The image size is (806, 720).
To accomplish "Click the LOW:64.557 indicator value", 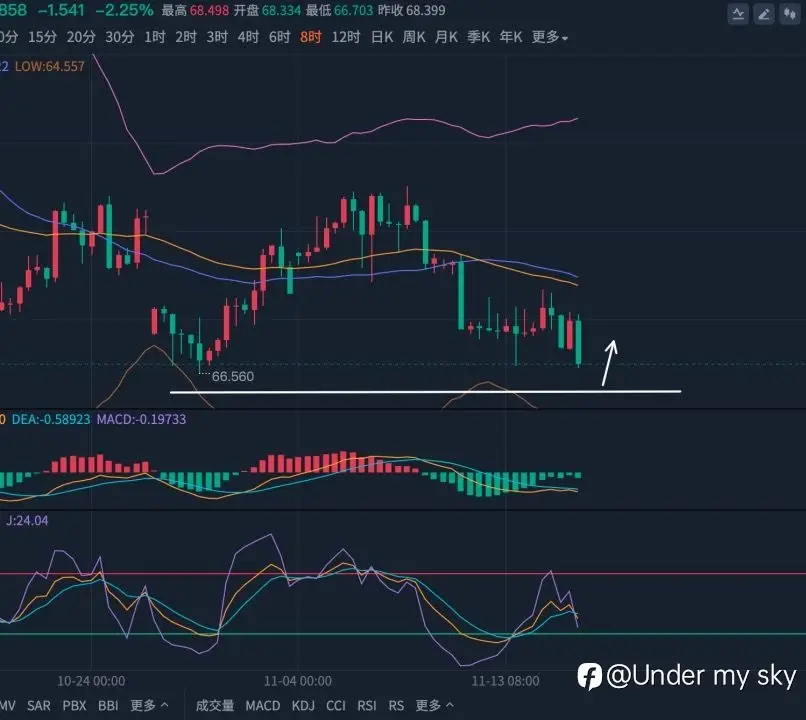I will tap(49, 66).
